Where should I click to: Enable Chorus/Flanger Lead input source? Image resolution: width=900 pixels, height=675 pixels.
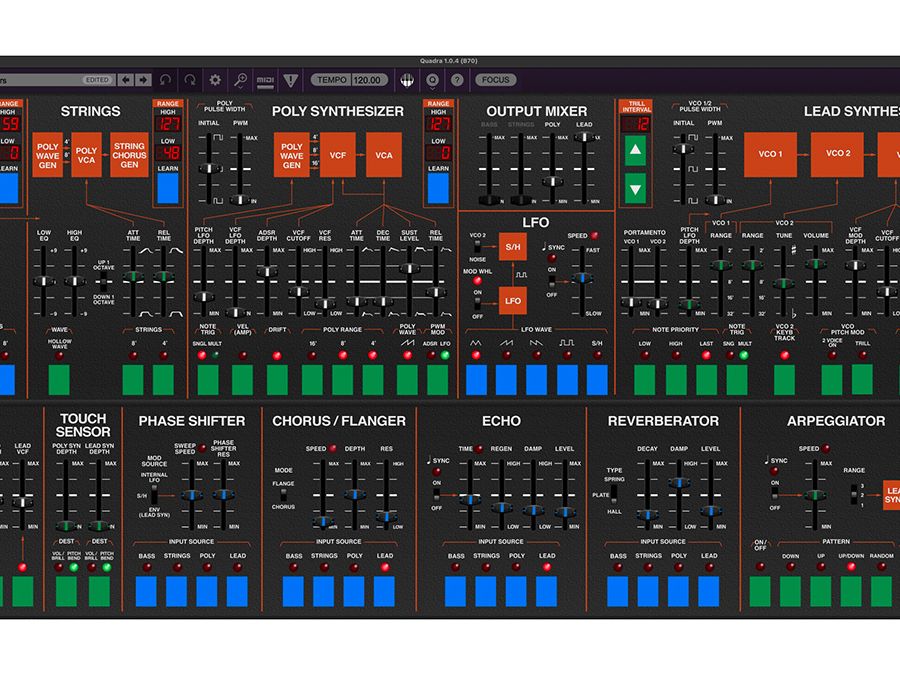click(385, 592)
